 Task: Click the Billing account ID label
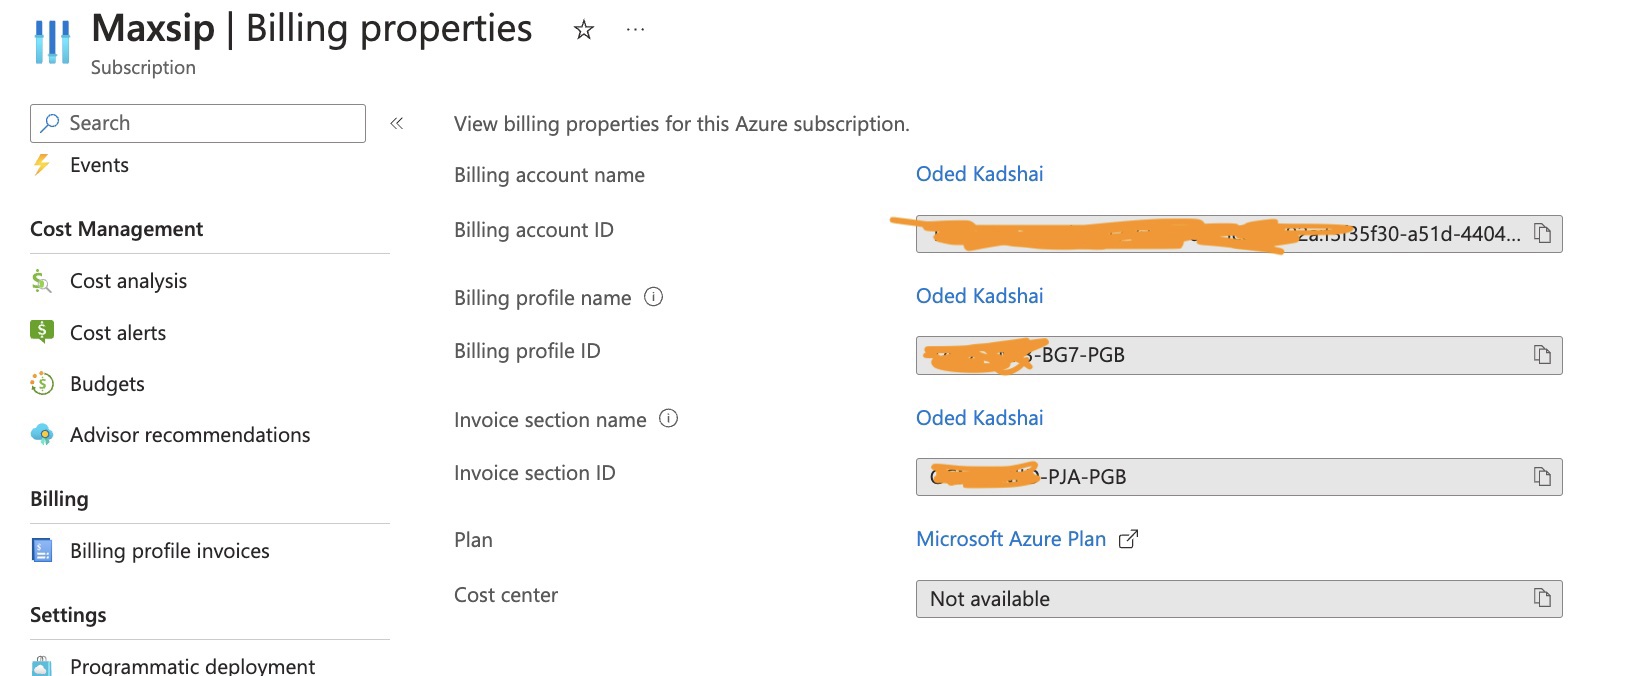534,230
